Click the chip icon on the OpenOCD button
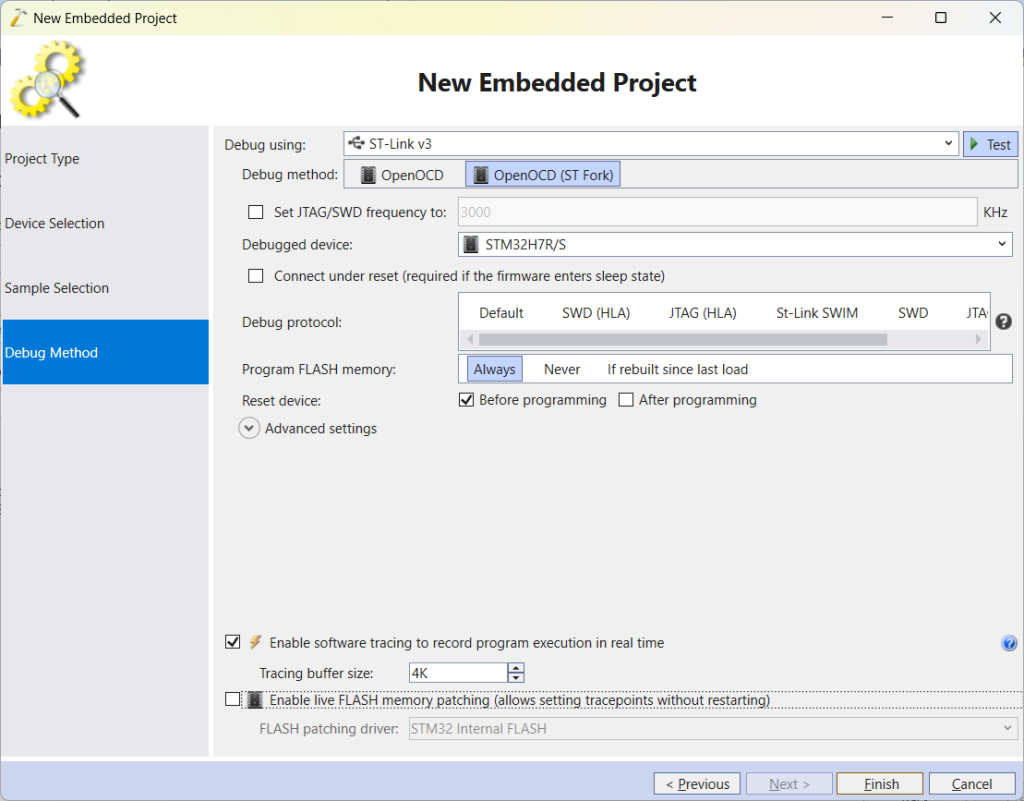 (367, 173)
